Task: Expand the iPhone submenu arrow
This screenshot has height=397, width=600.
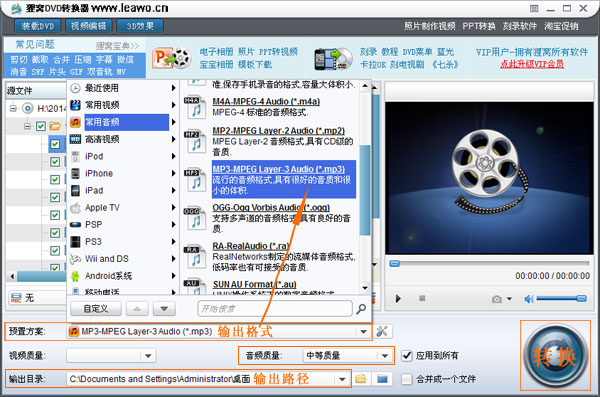Action: coord(173,173)
